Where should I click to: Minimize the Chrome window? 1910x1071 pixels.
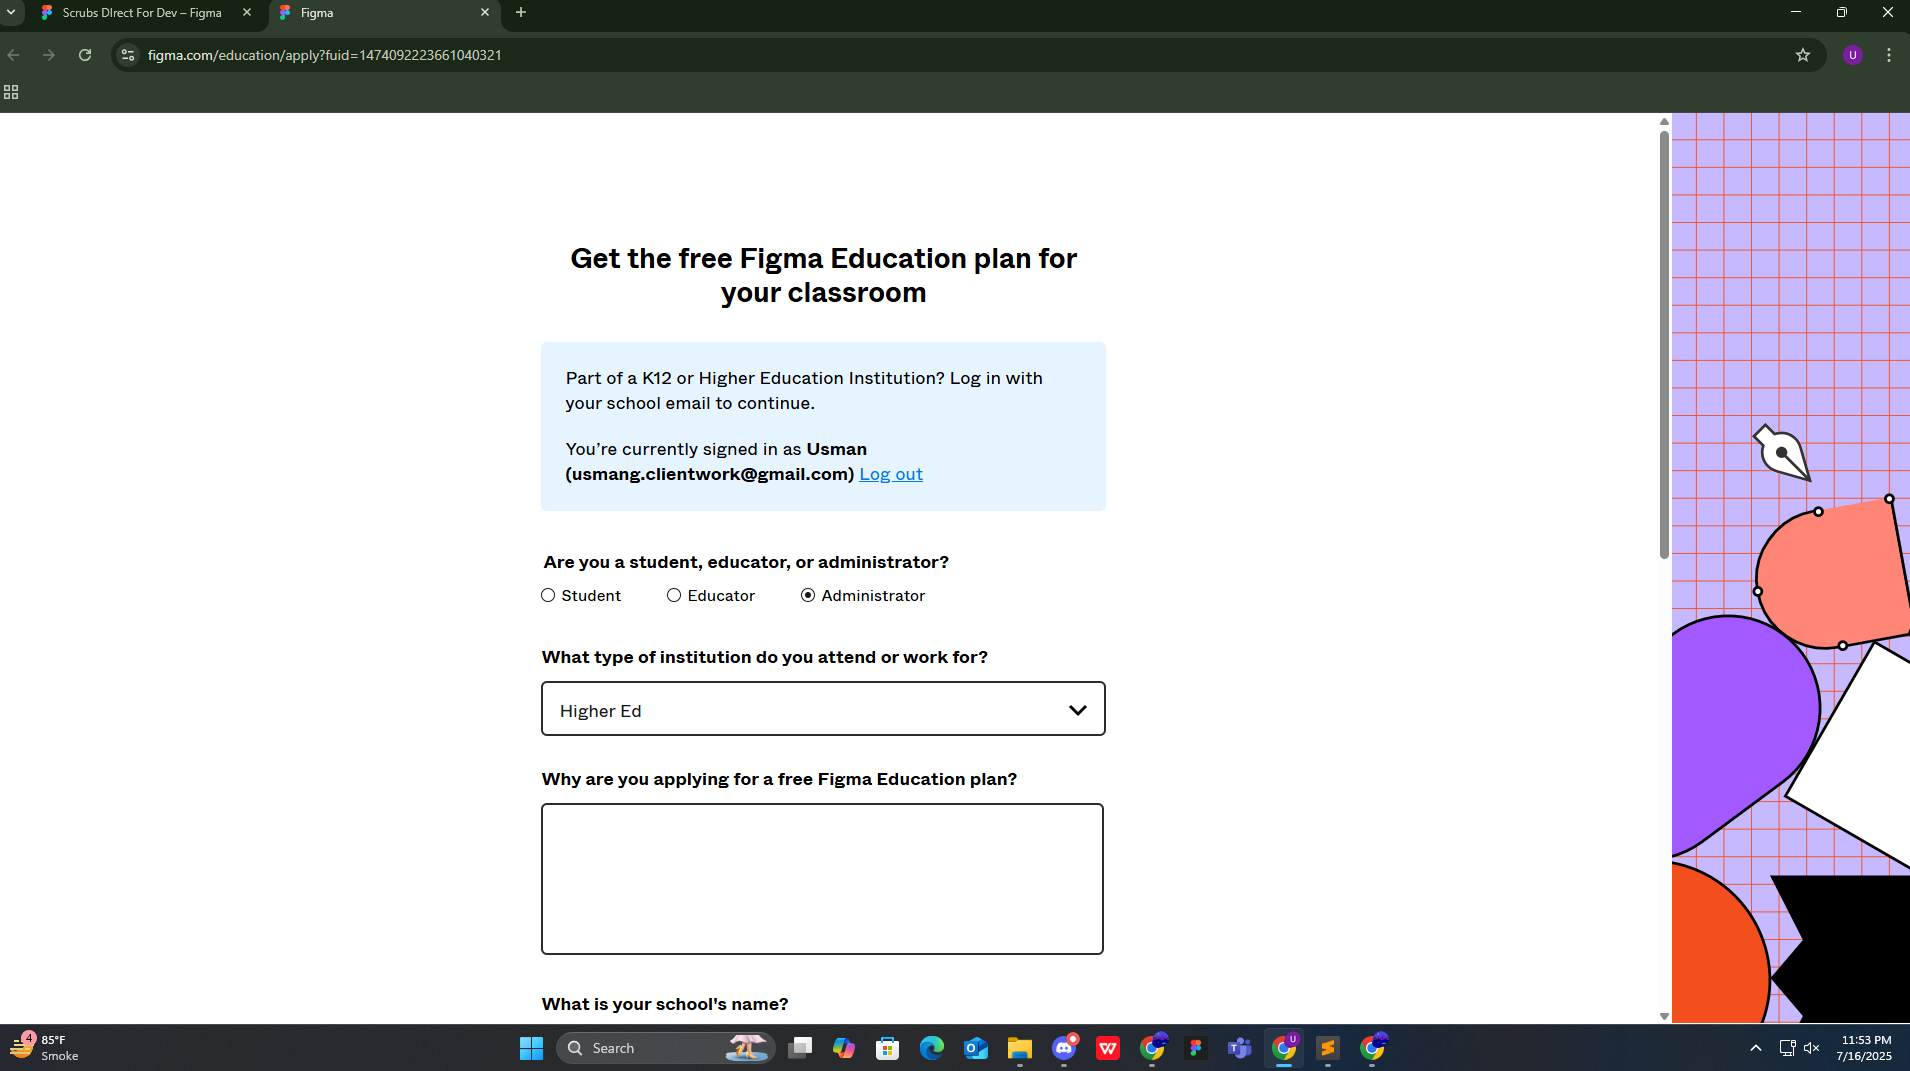[x=1796, y=13]
